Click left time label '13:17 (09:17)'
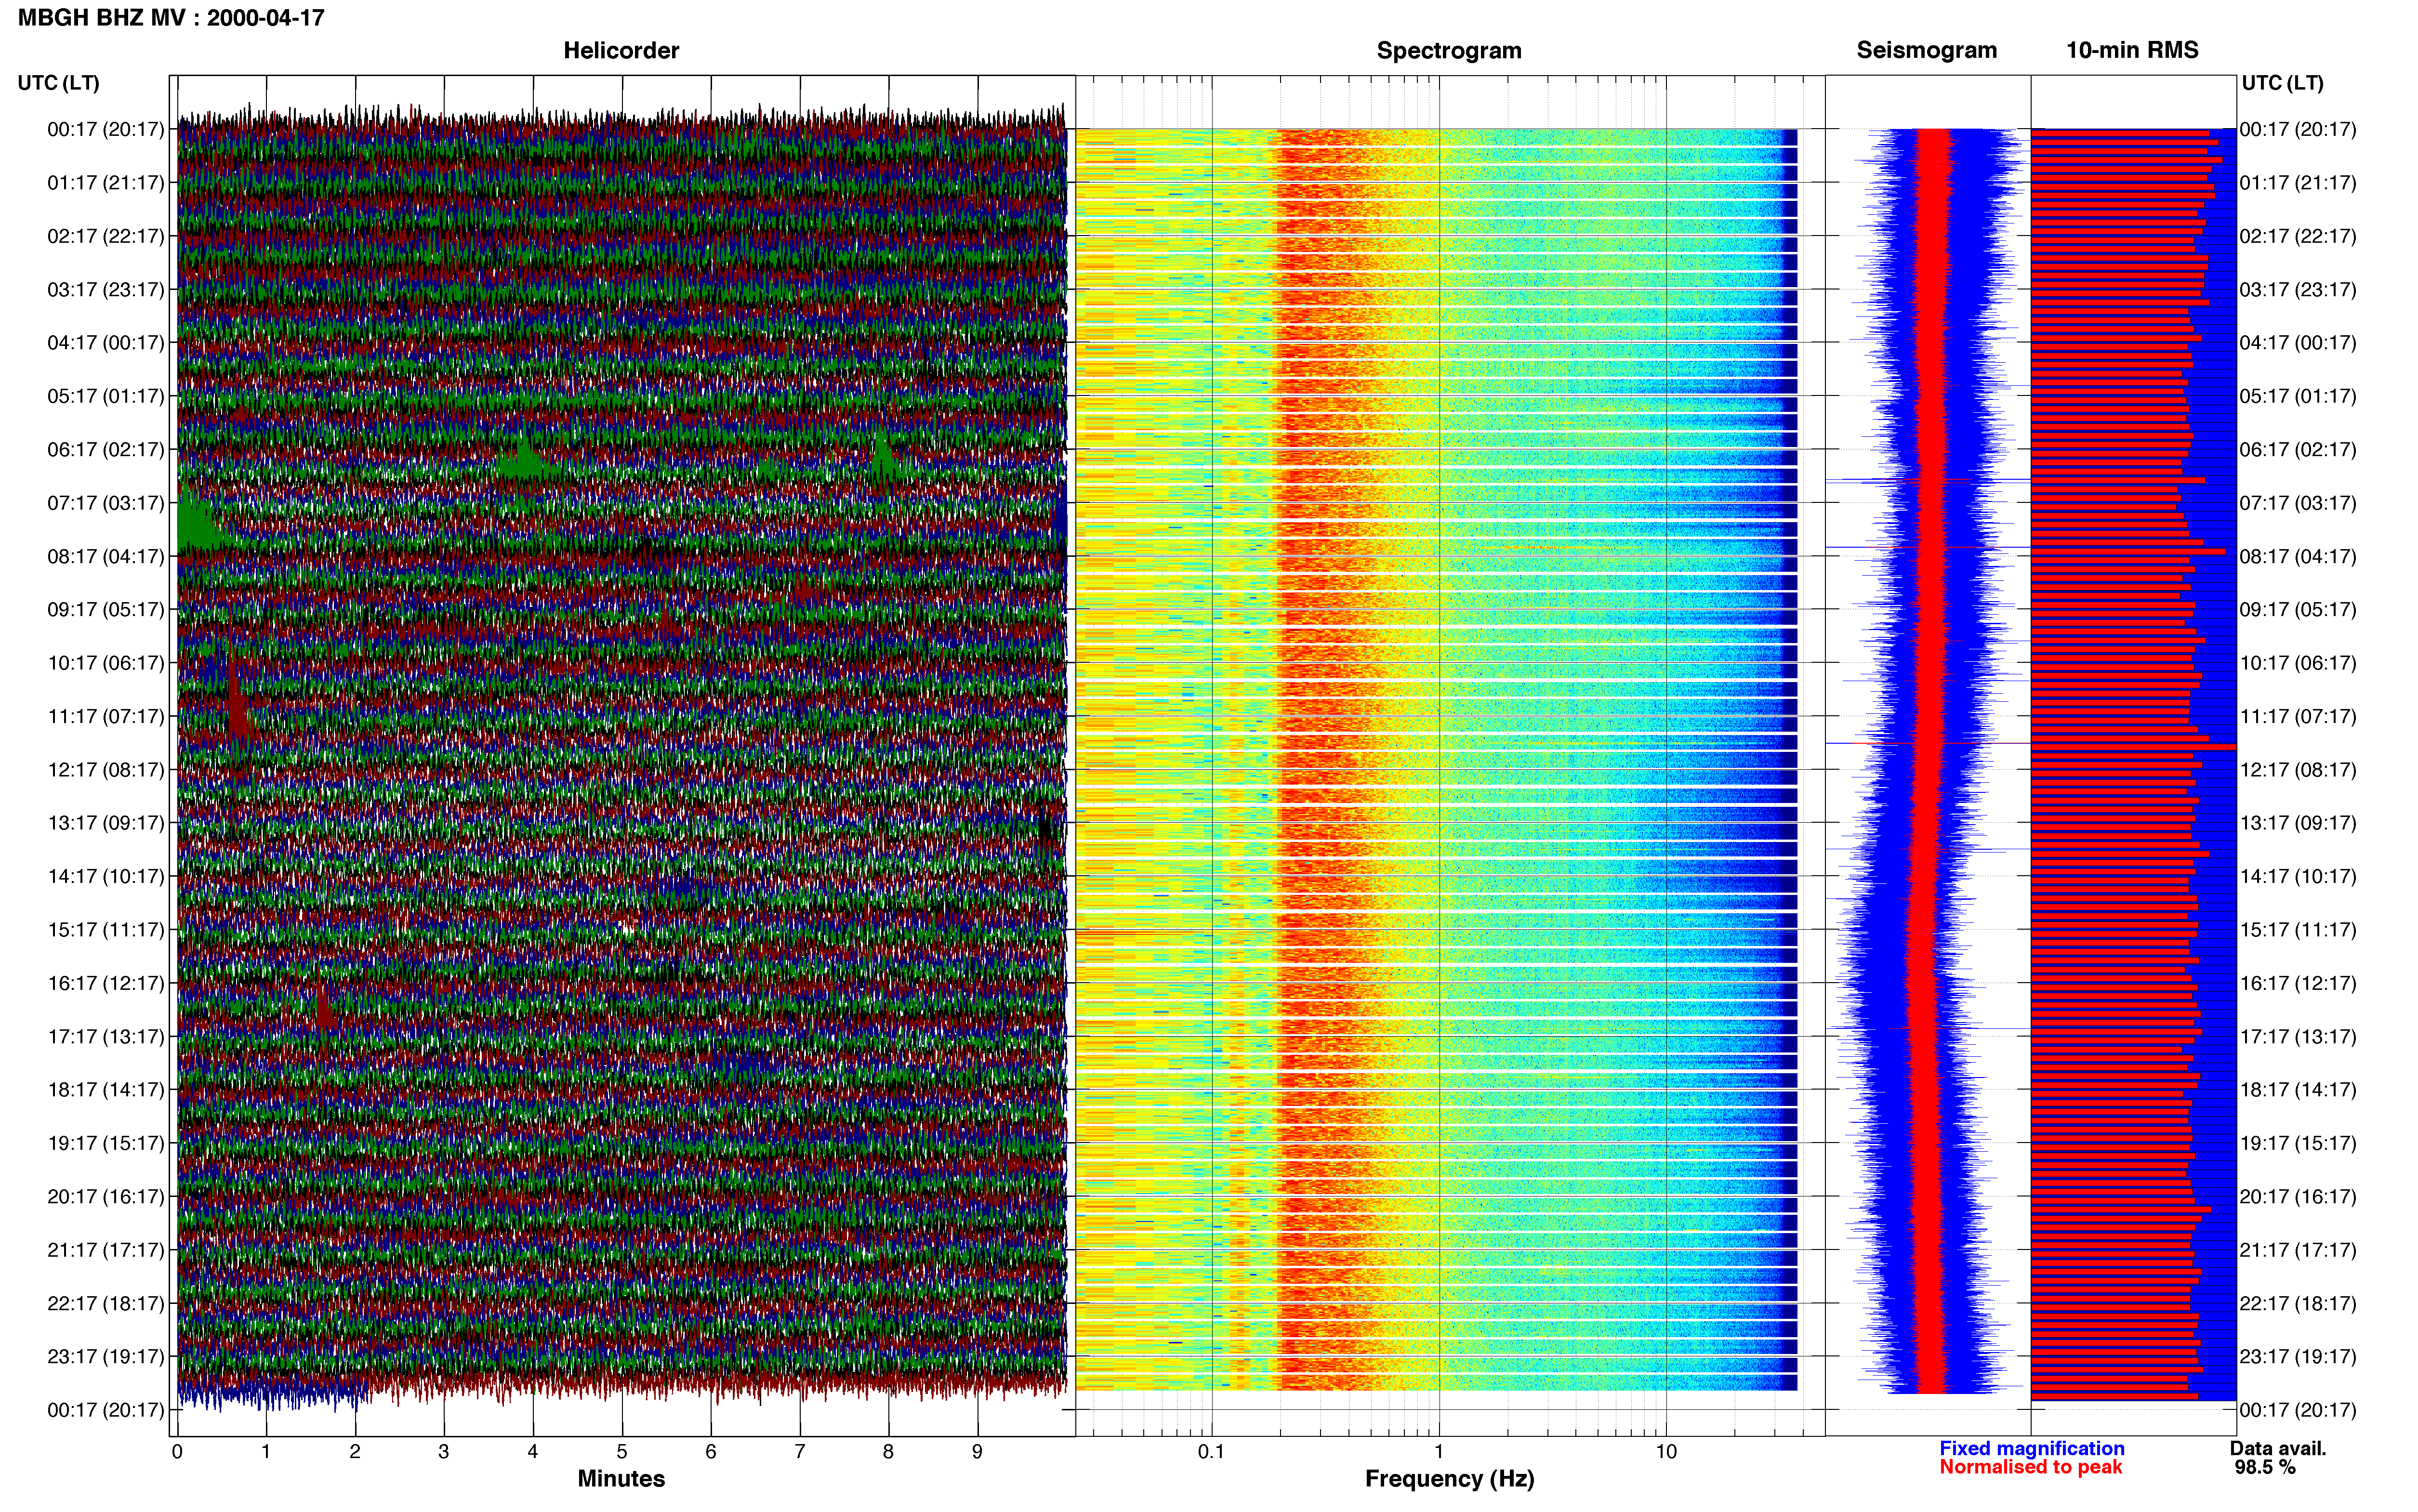 click(x=106, y=823)
